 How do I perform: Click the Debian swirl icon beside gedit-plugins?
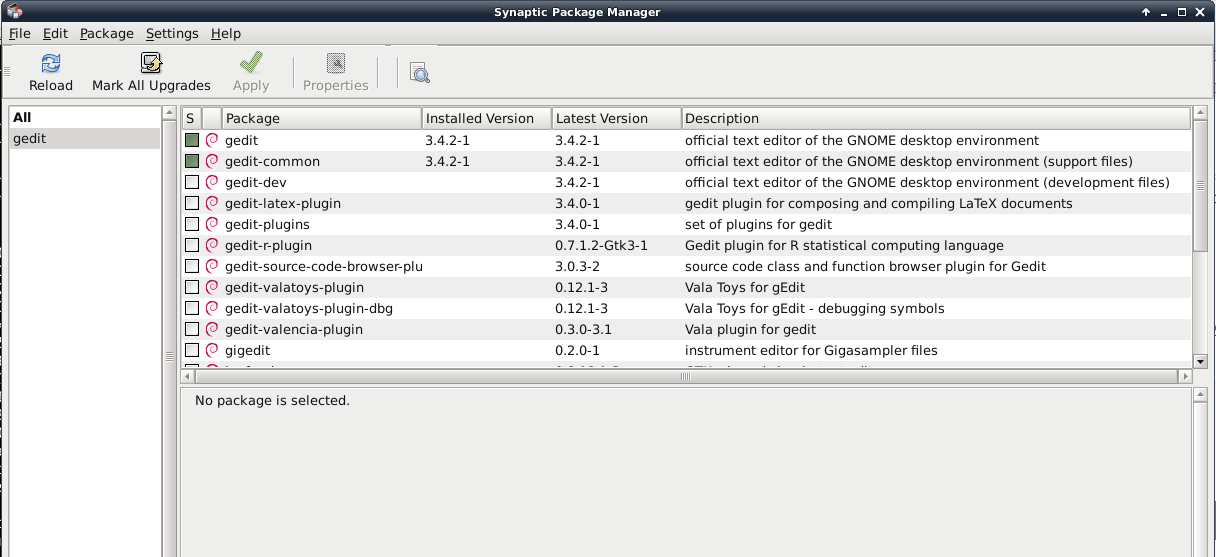(212, 224)
